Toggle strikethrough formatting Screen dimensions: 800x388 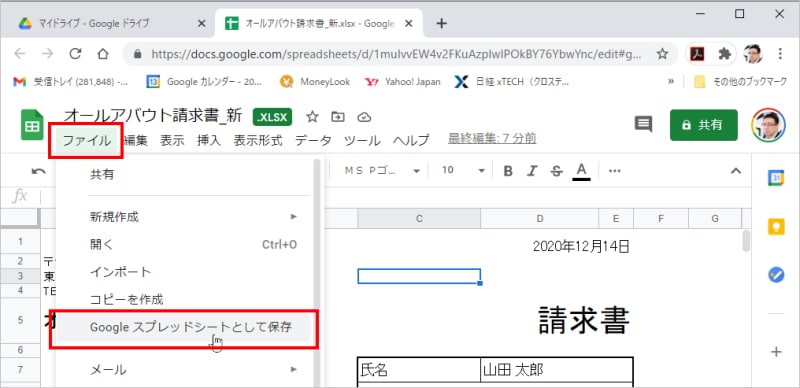point(556,171)
